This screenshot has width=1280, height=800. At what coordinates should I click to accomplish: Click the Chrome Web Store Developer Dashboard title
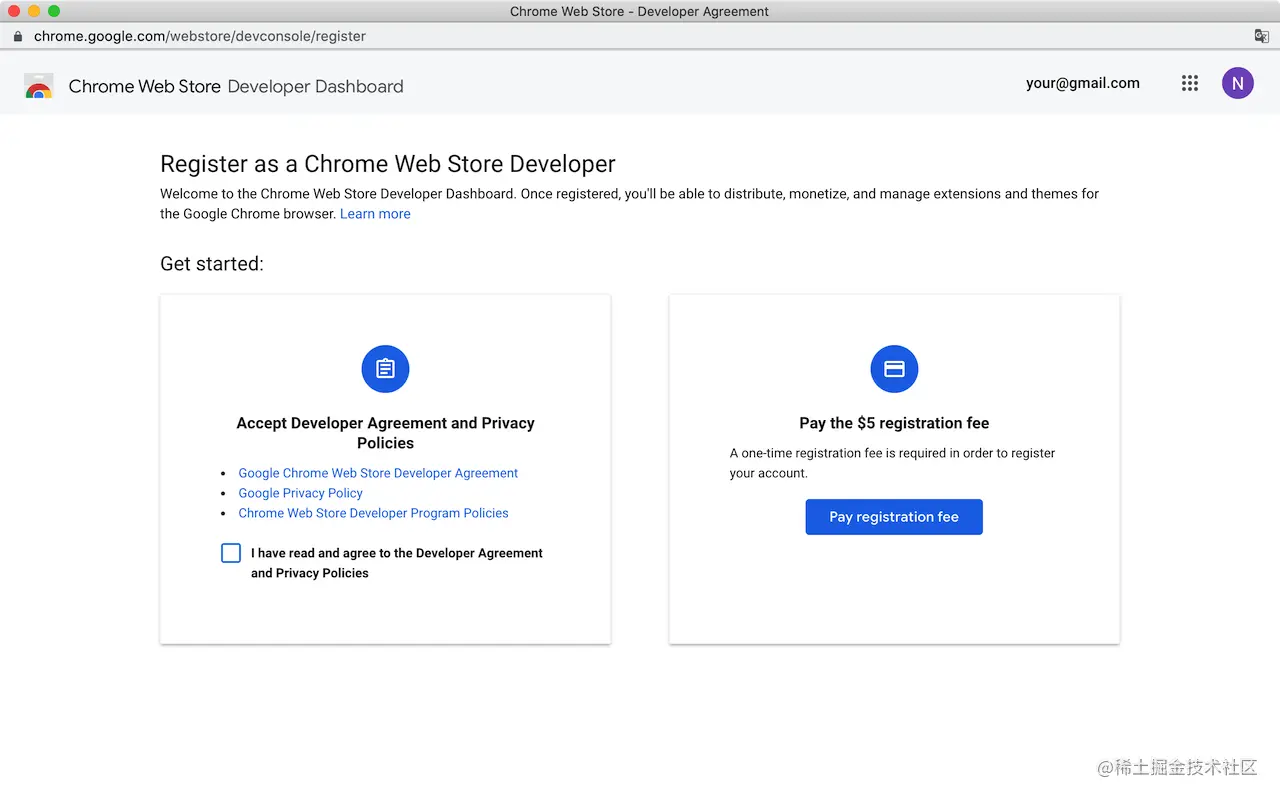[236, 87]
